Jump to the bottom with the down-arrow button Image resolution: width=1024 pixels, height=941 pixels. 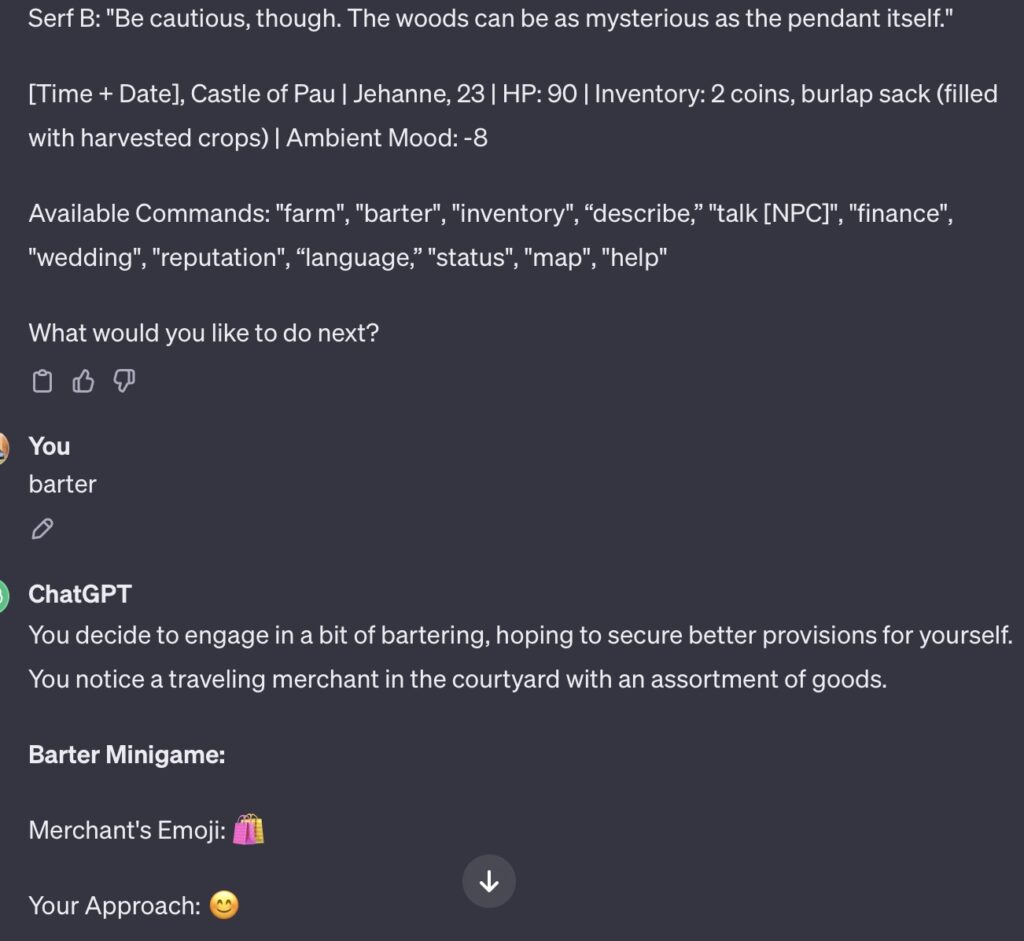(x=488, y=882)
